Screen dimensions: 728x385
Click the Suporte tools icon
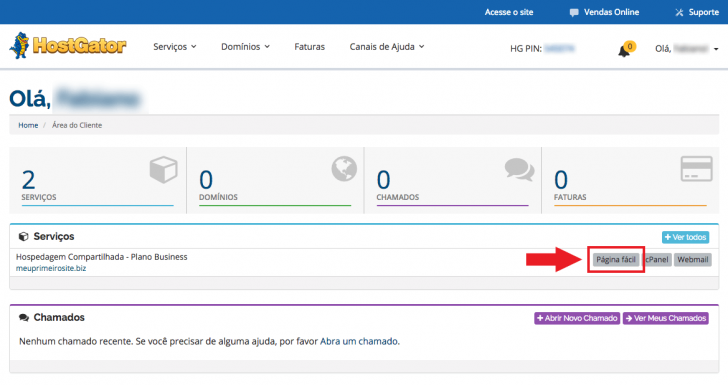coord(679,13)
